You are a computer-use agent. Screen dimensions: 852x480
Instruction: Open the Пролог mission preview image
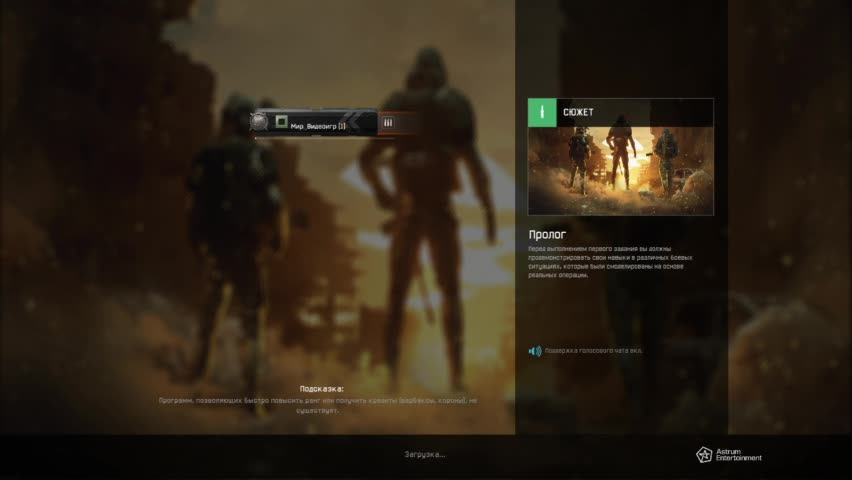pyautogui.click(x=621, y=171)
